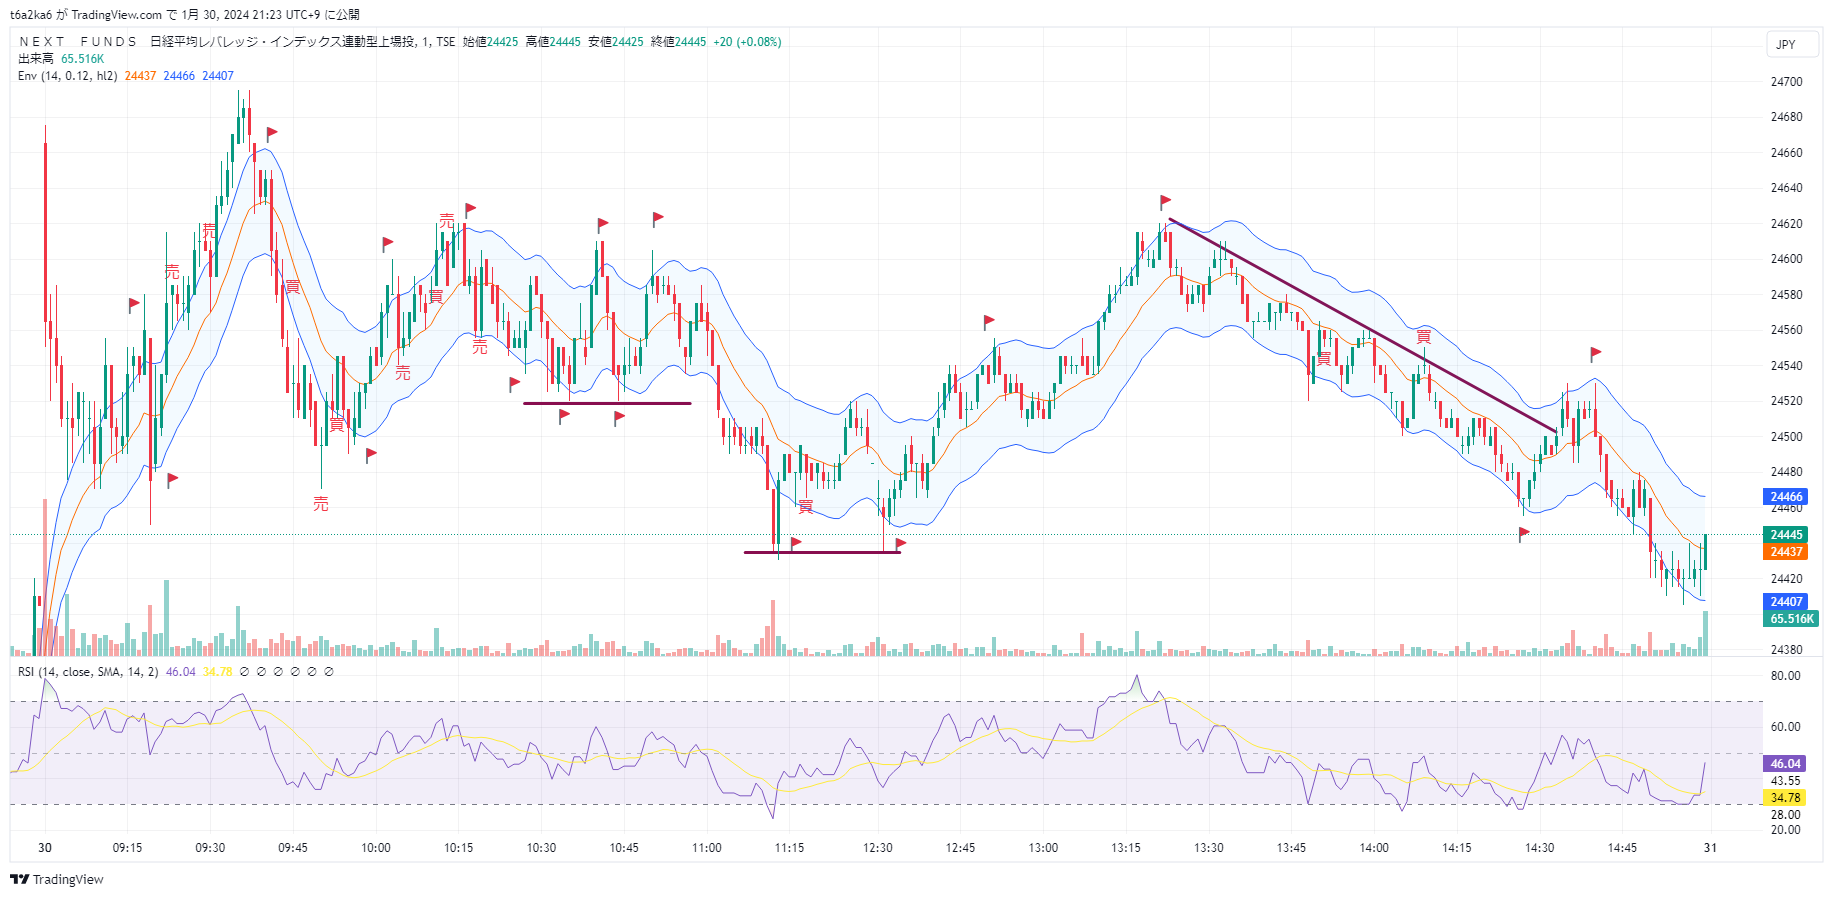Click the red flag beside the morning peak candle
The height and width of the screenshot is (897, 1833).
272,133
